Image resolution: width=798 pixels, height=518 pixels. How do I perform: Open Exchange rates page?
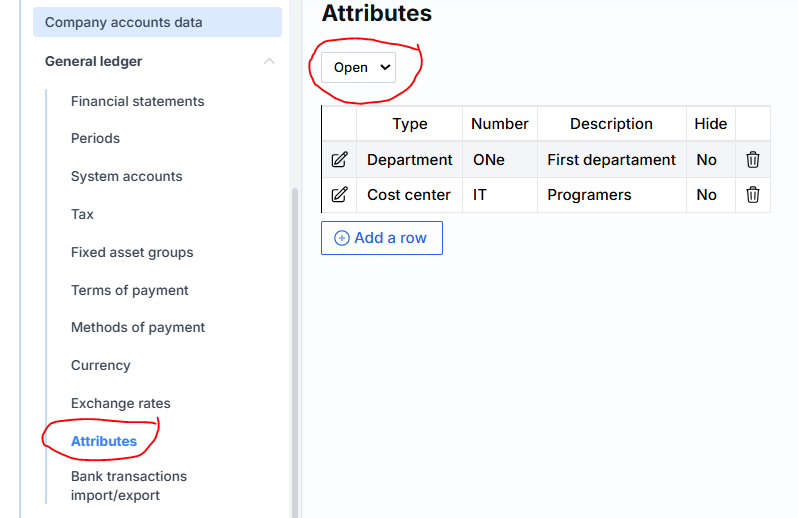click(120, 403)
